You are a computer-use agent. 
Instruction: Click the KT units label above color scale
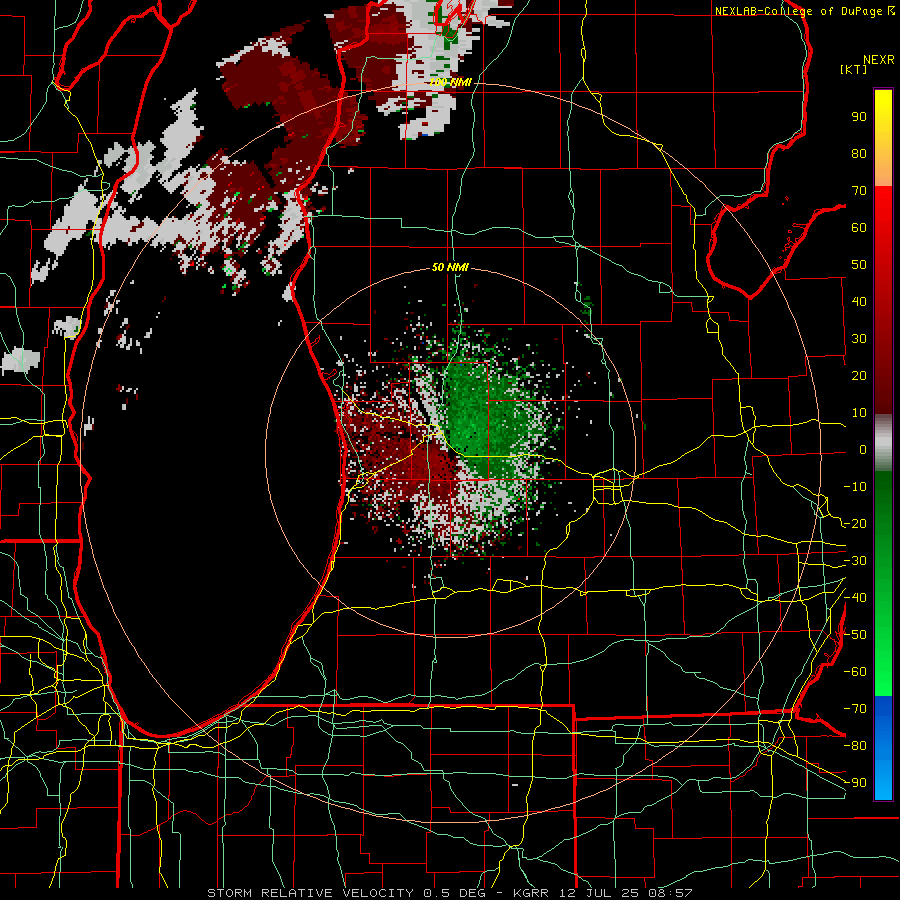pyautogui.click(x=854, y=69)
